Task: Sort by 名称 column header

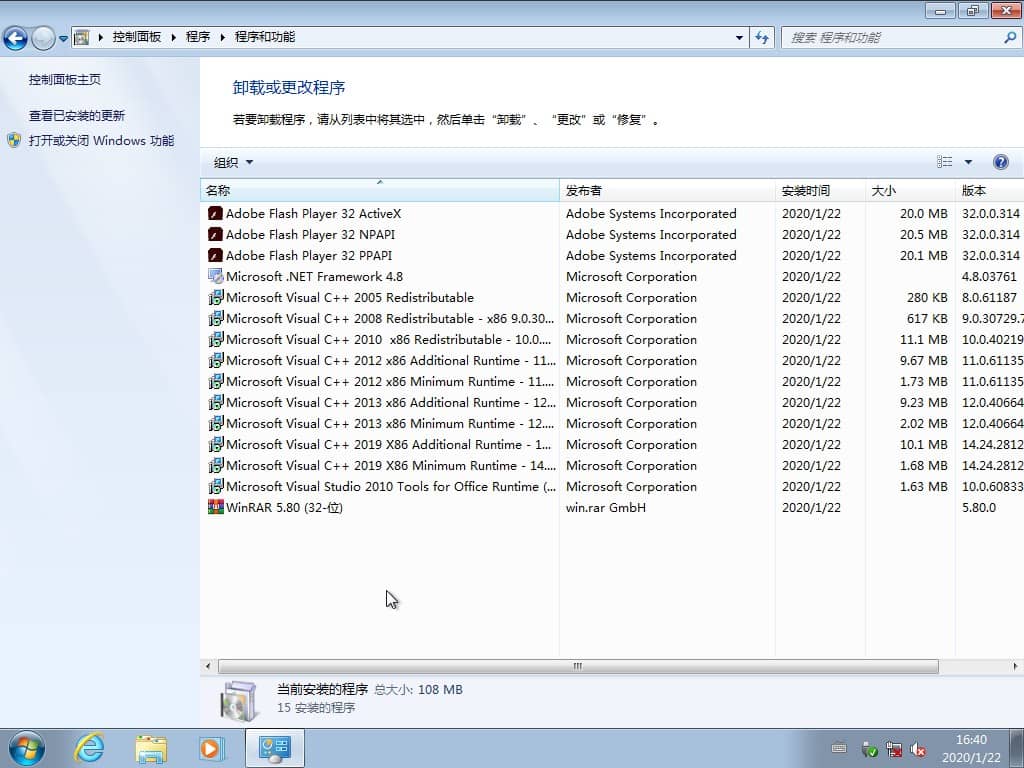Action: [x=379, y=191]
